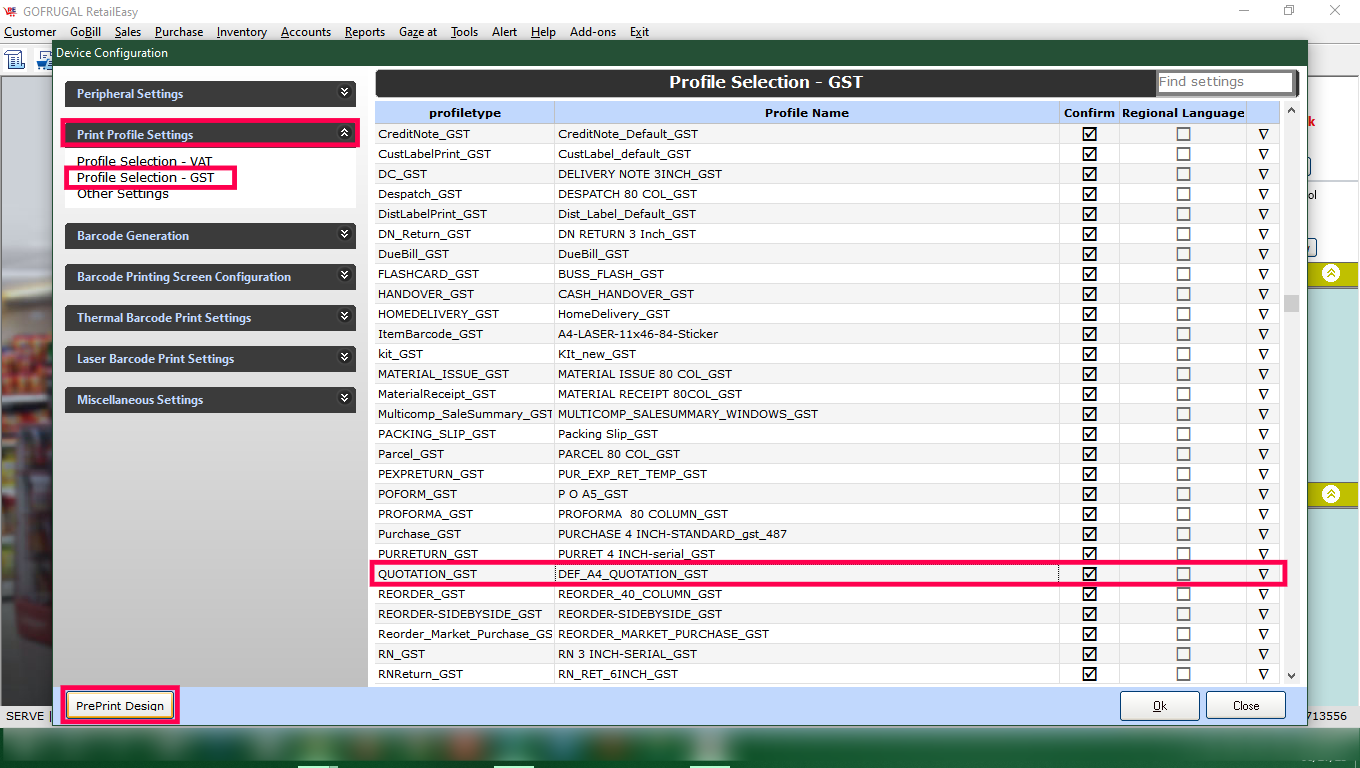
Task: Select profile name PURRET 4 INCH-serial_GST
Action: tap(807, 554)
